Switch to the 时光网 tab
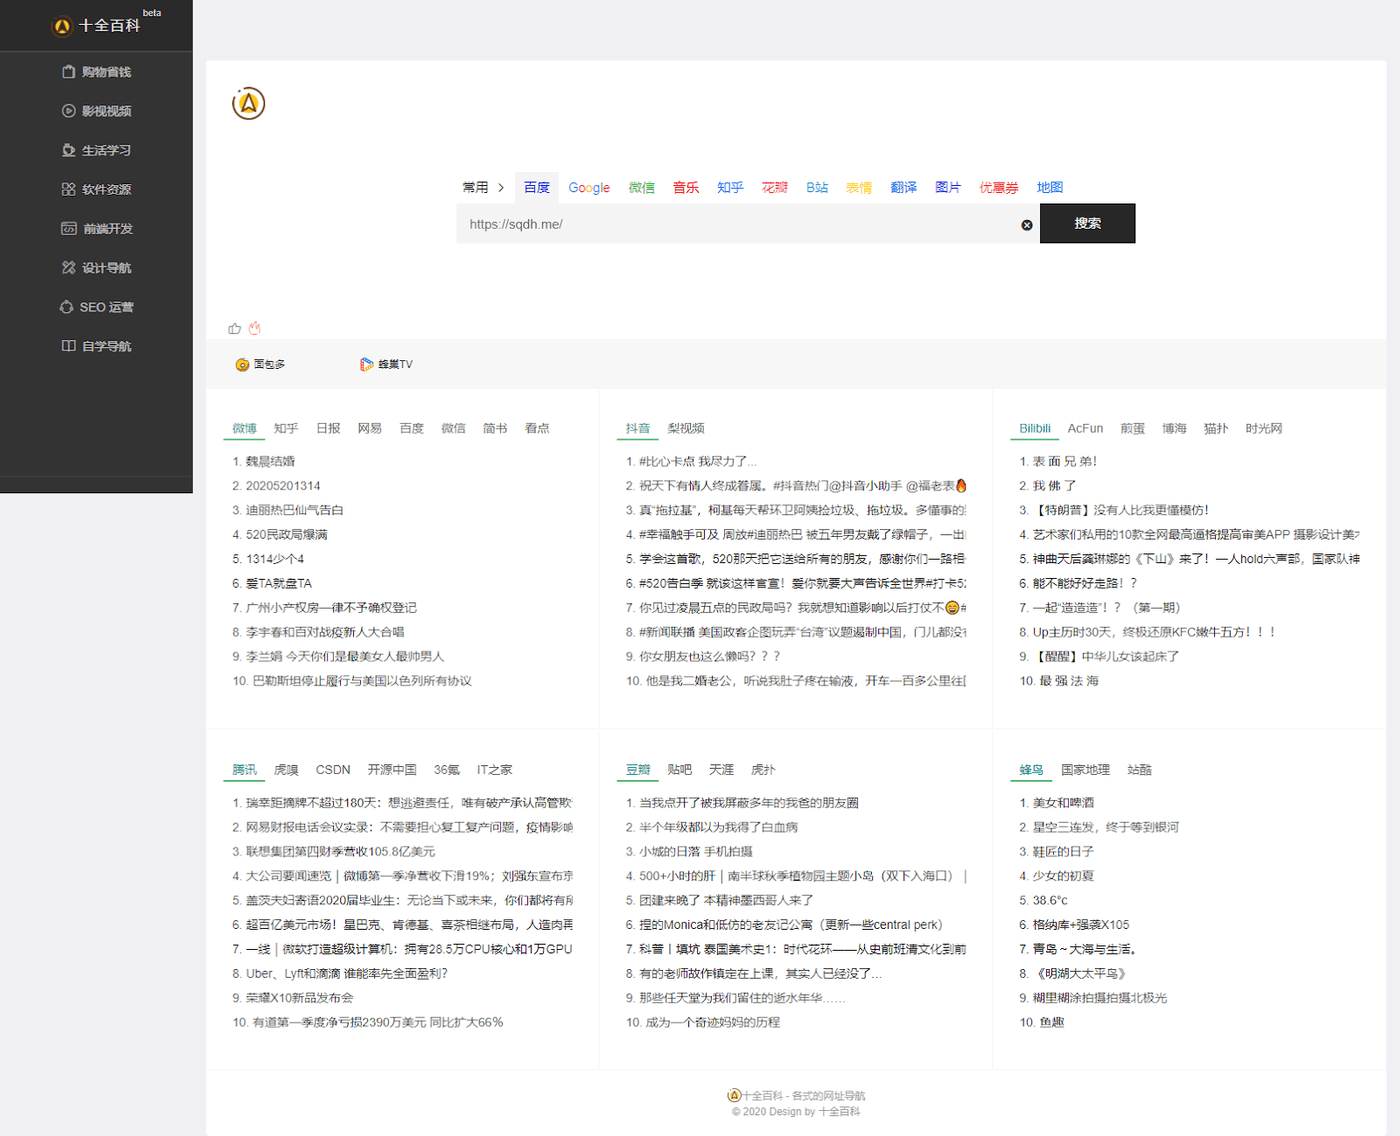 [x=1264, y=429]
